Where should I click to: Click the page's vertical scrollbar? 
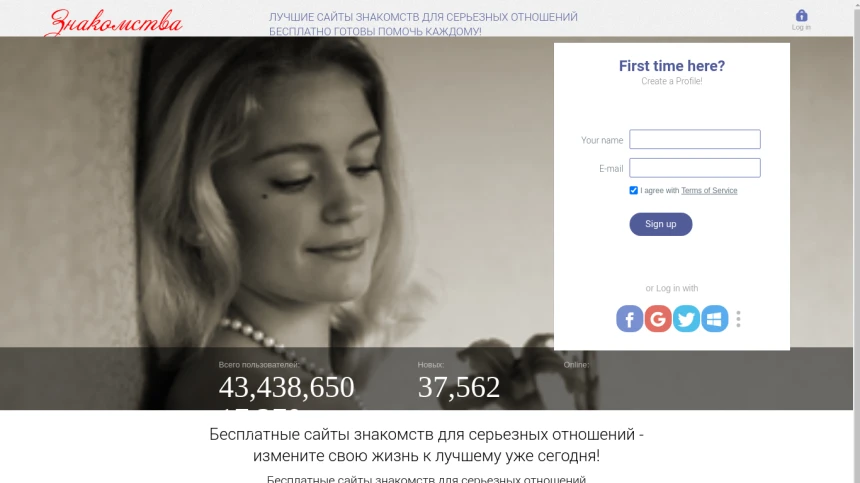[857, 241]
